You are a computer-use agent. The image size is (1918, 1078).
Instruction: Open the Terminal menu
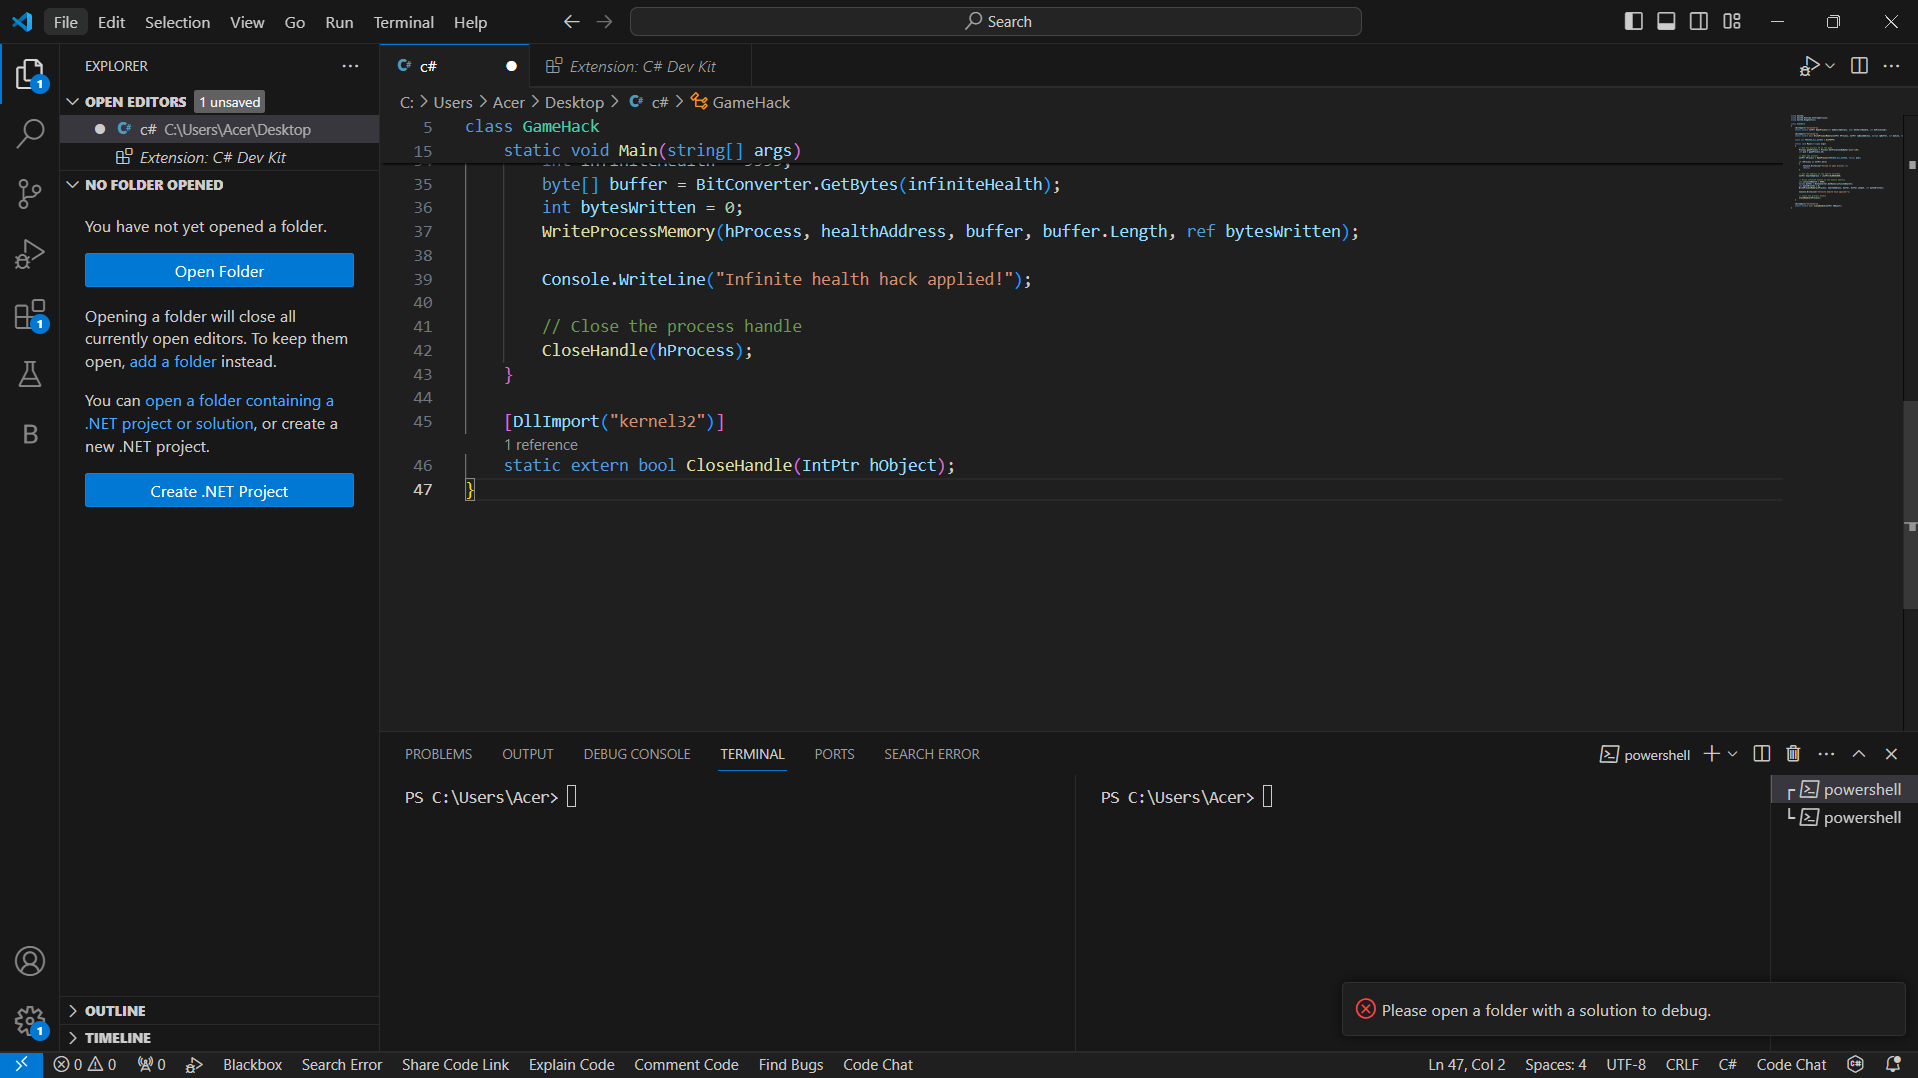point(403,22)
